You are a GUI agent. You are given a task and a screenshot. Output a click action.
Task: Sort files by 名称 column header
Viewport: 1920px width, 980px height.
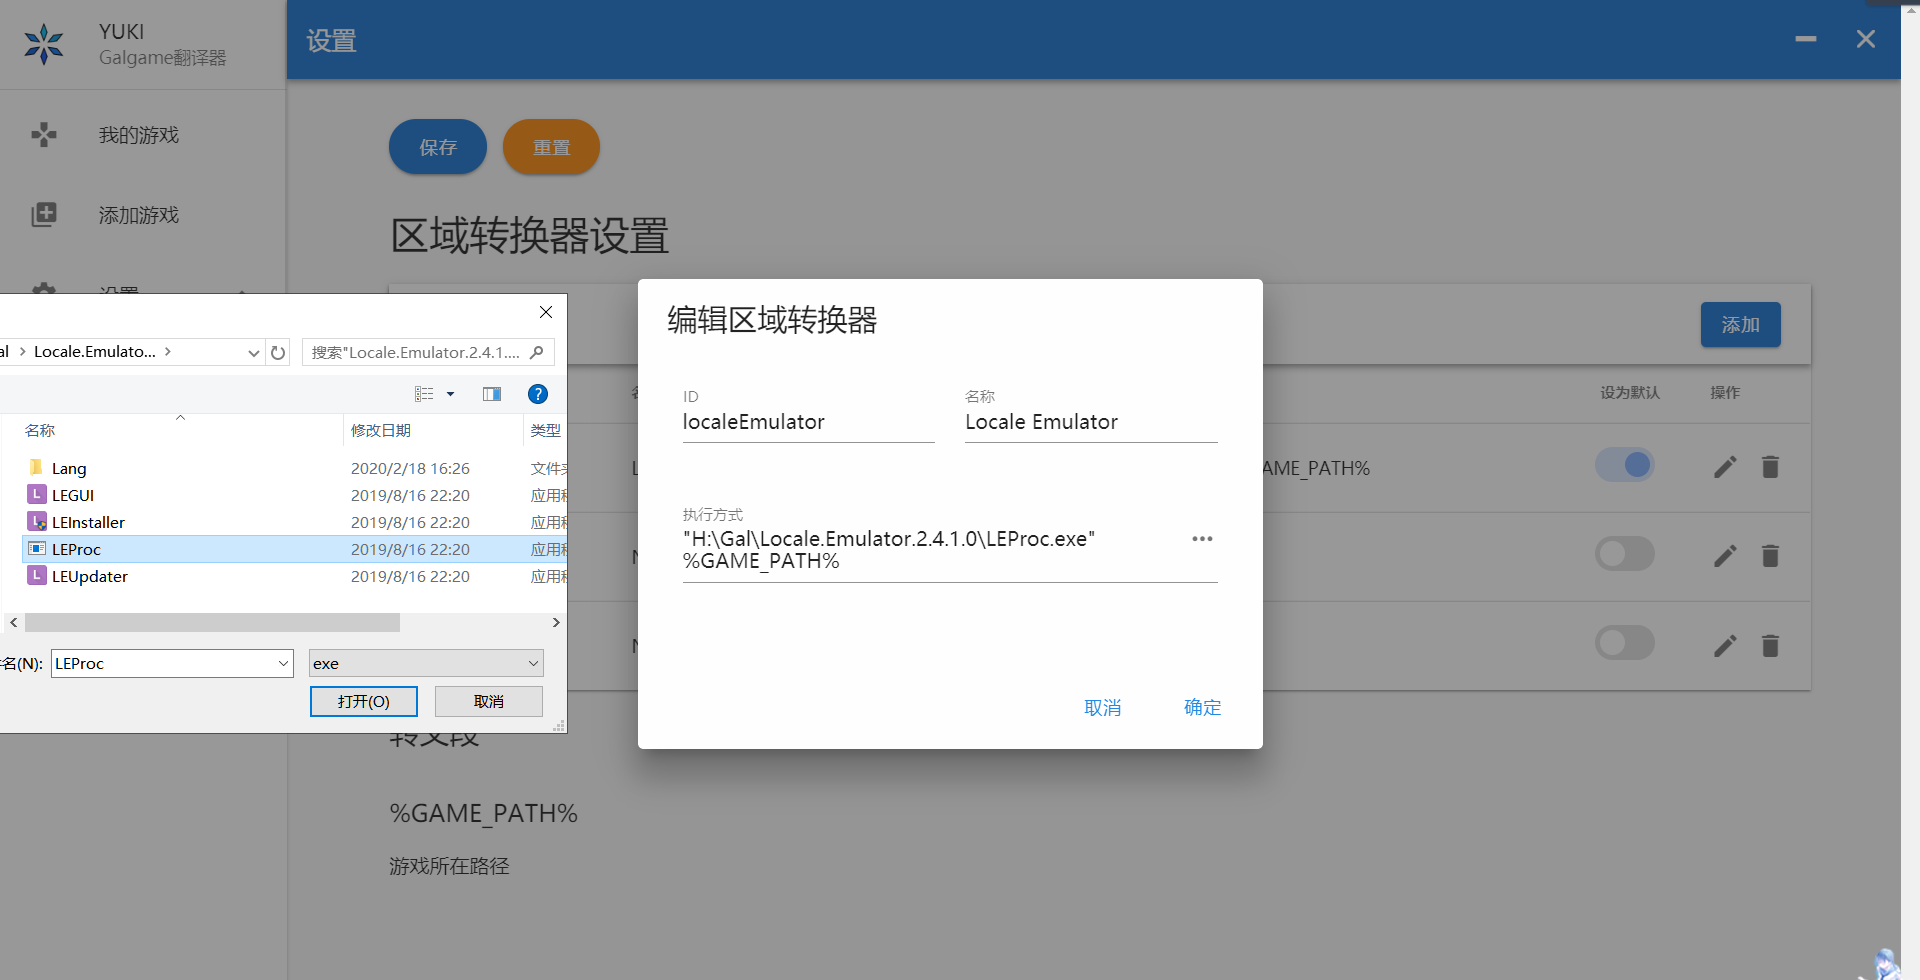tap(40, 430)
